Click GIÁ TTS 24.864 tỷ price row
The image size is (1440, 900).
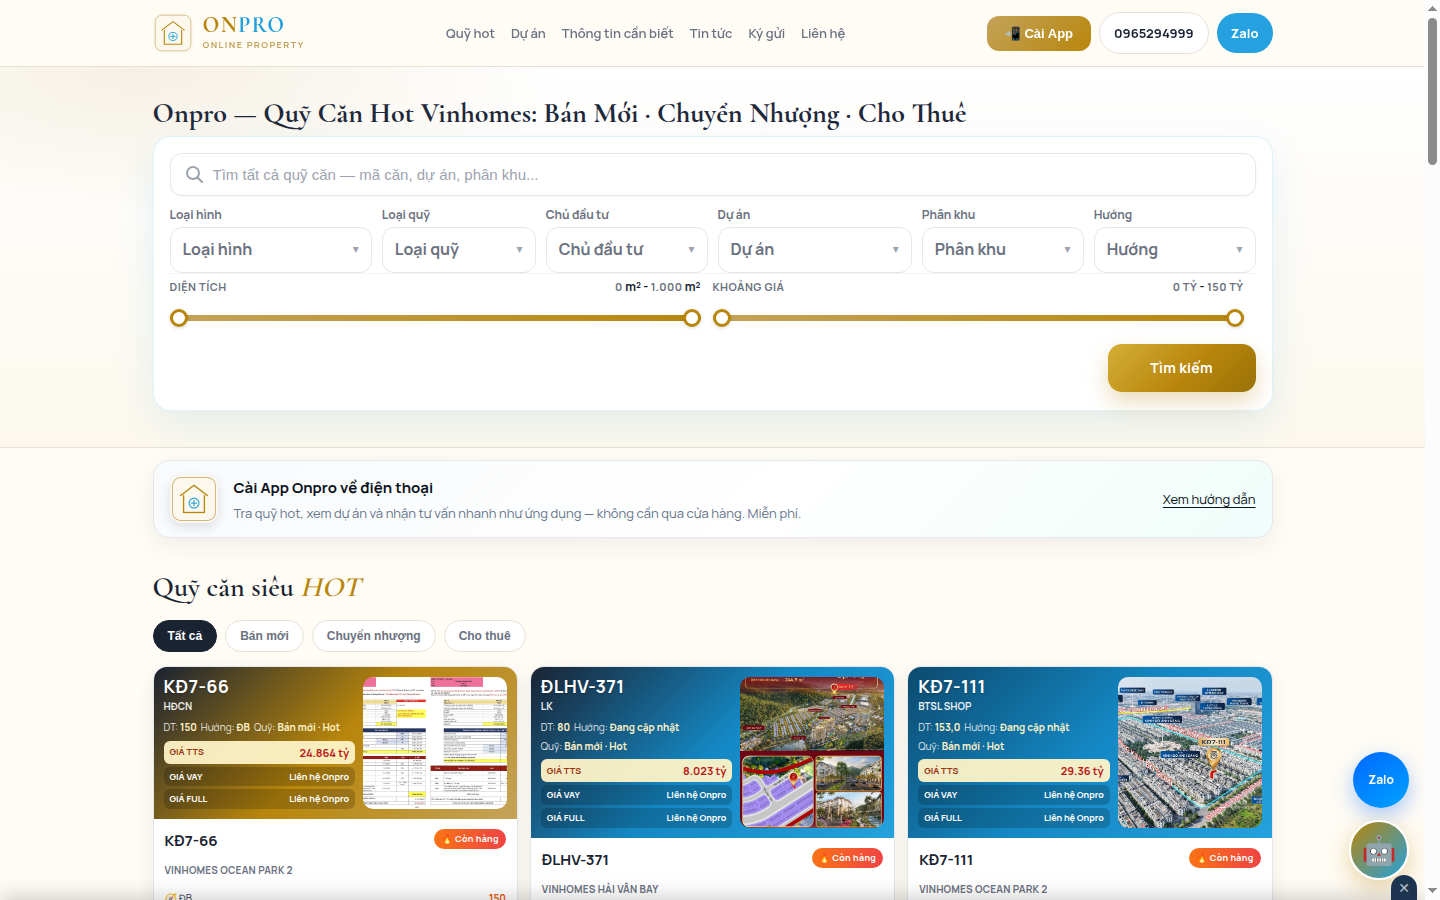pyautogui.click(x=259, y=753)
